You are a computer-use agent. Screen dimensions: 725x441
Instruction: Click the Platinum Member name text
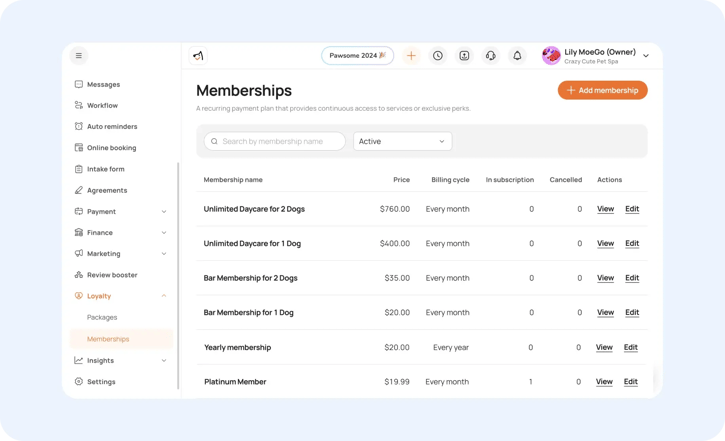(x=235, y=382)
